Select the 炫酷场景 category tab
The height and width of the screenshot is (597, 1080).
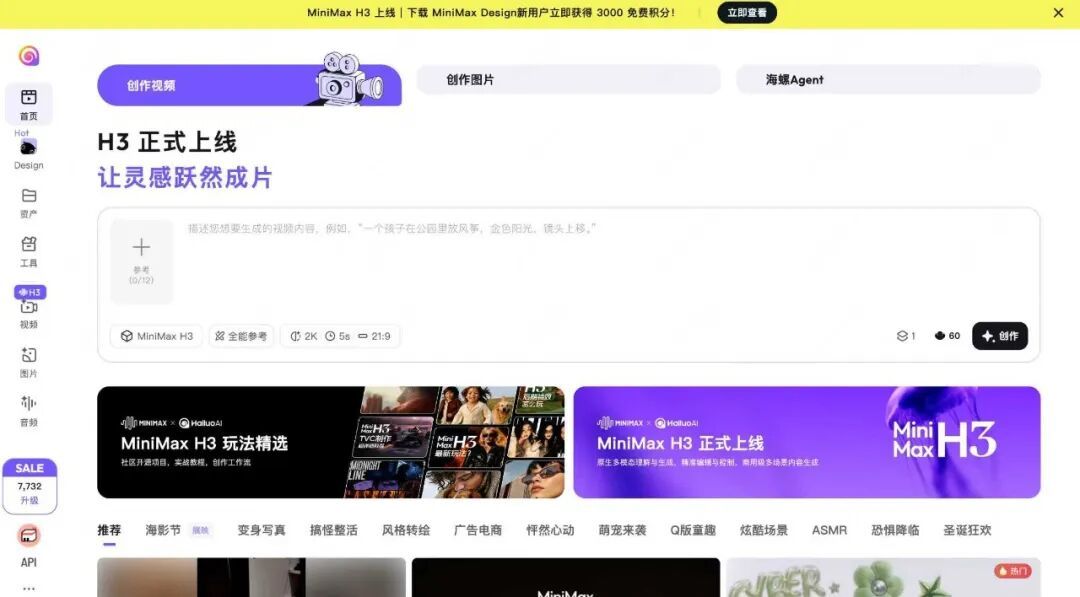pyautogui.click(x=764, y=530)
